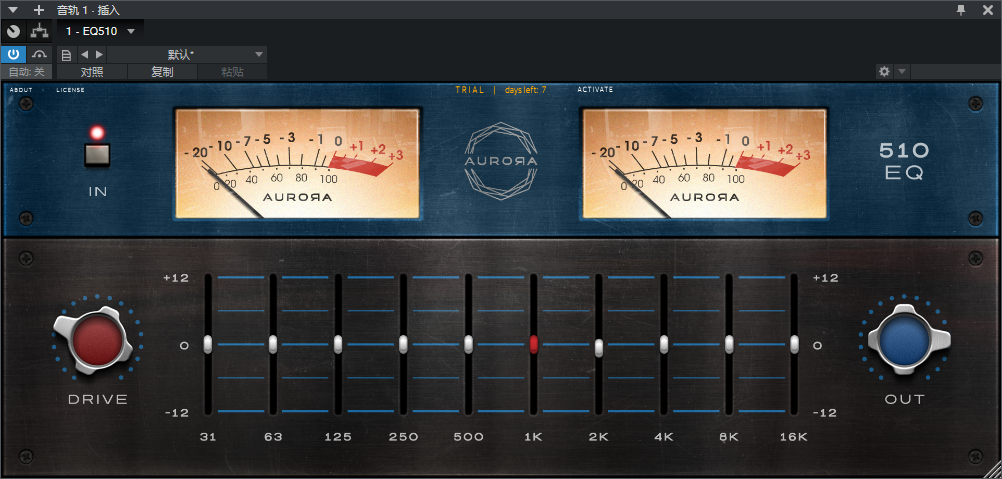Click the blue OUT knob
1002x479 pixels.
click(x=904, y=340)
